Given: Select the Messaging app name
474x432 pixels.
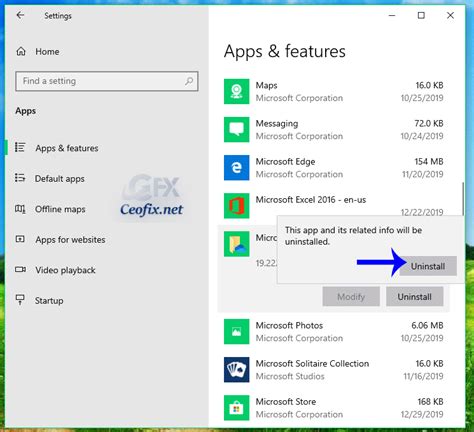Looking at the screenshot, I should [277, 124].
